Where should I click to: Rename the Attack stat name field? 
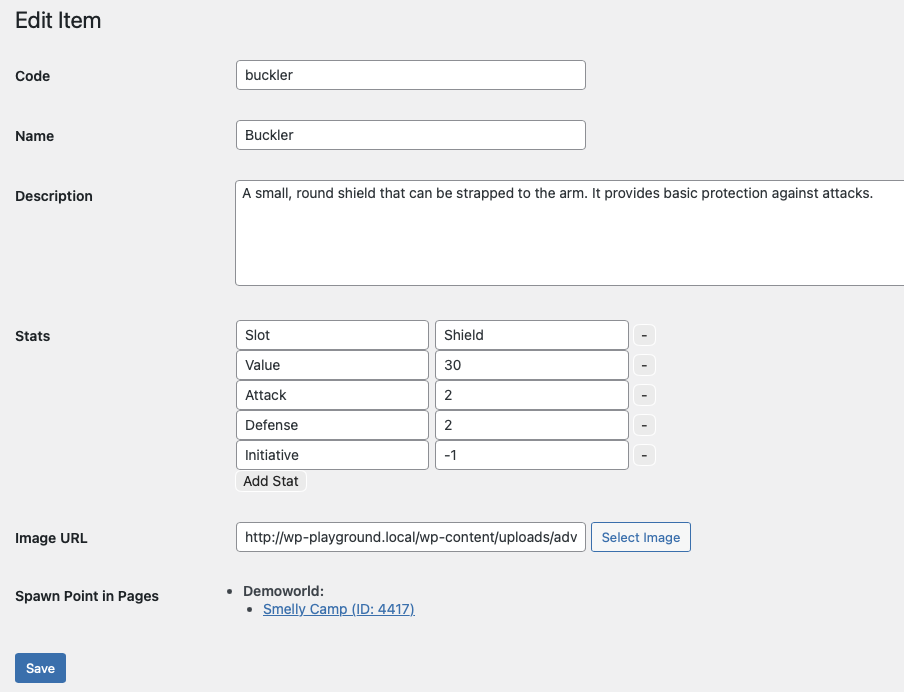[x=332, y=395]
